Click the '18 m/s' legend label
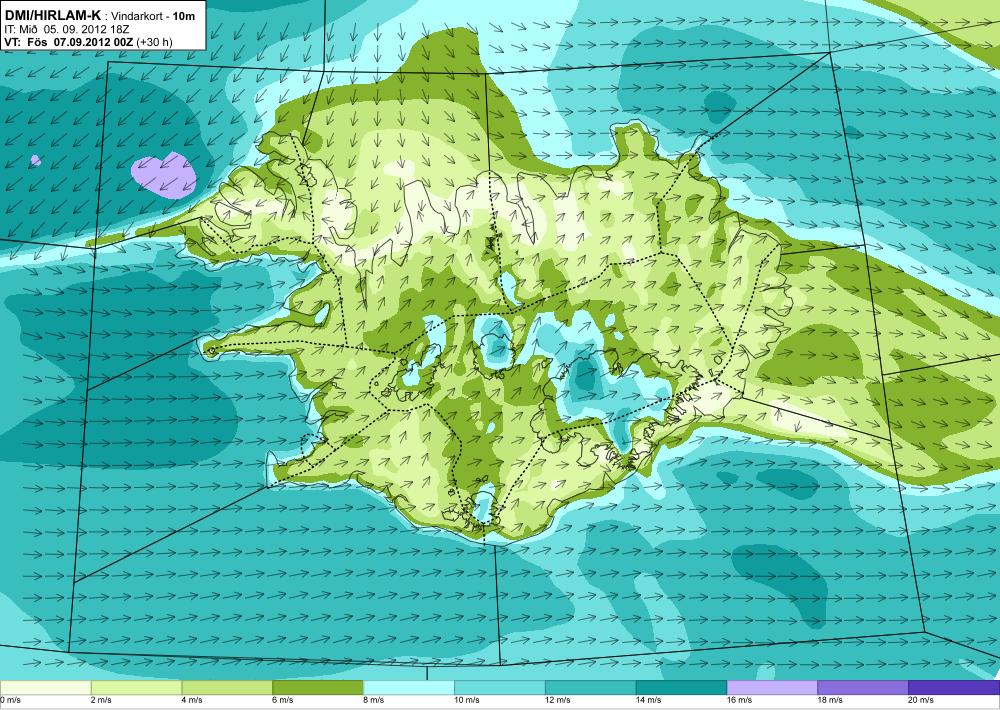The height and width of the screenshot is (710, 1000). tap(831, 700)
